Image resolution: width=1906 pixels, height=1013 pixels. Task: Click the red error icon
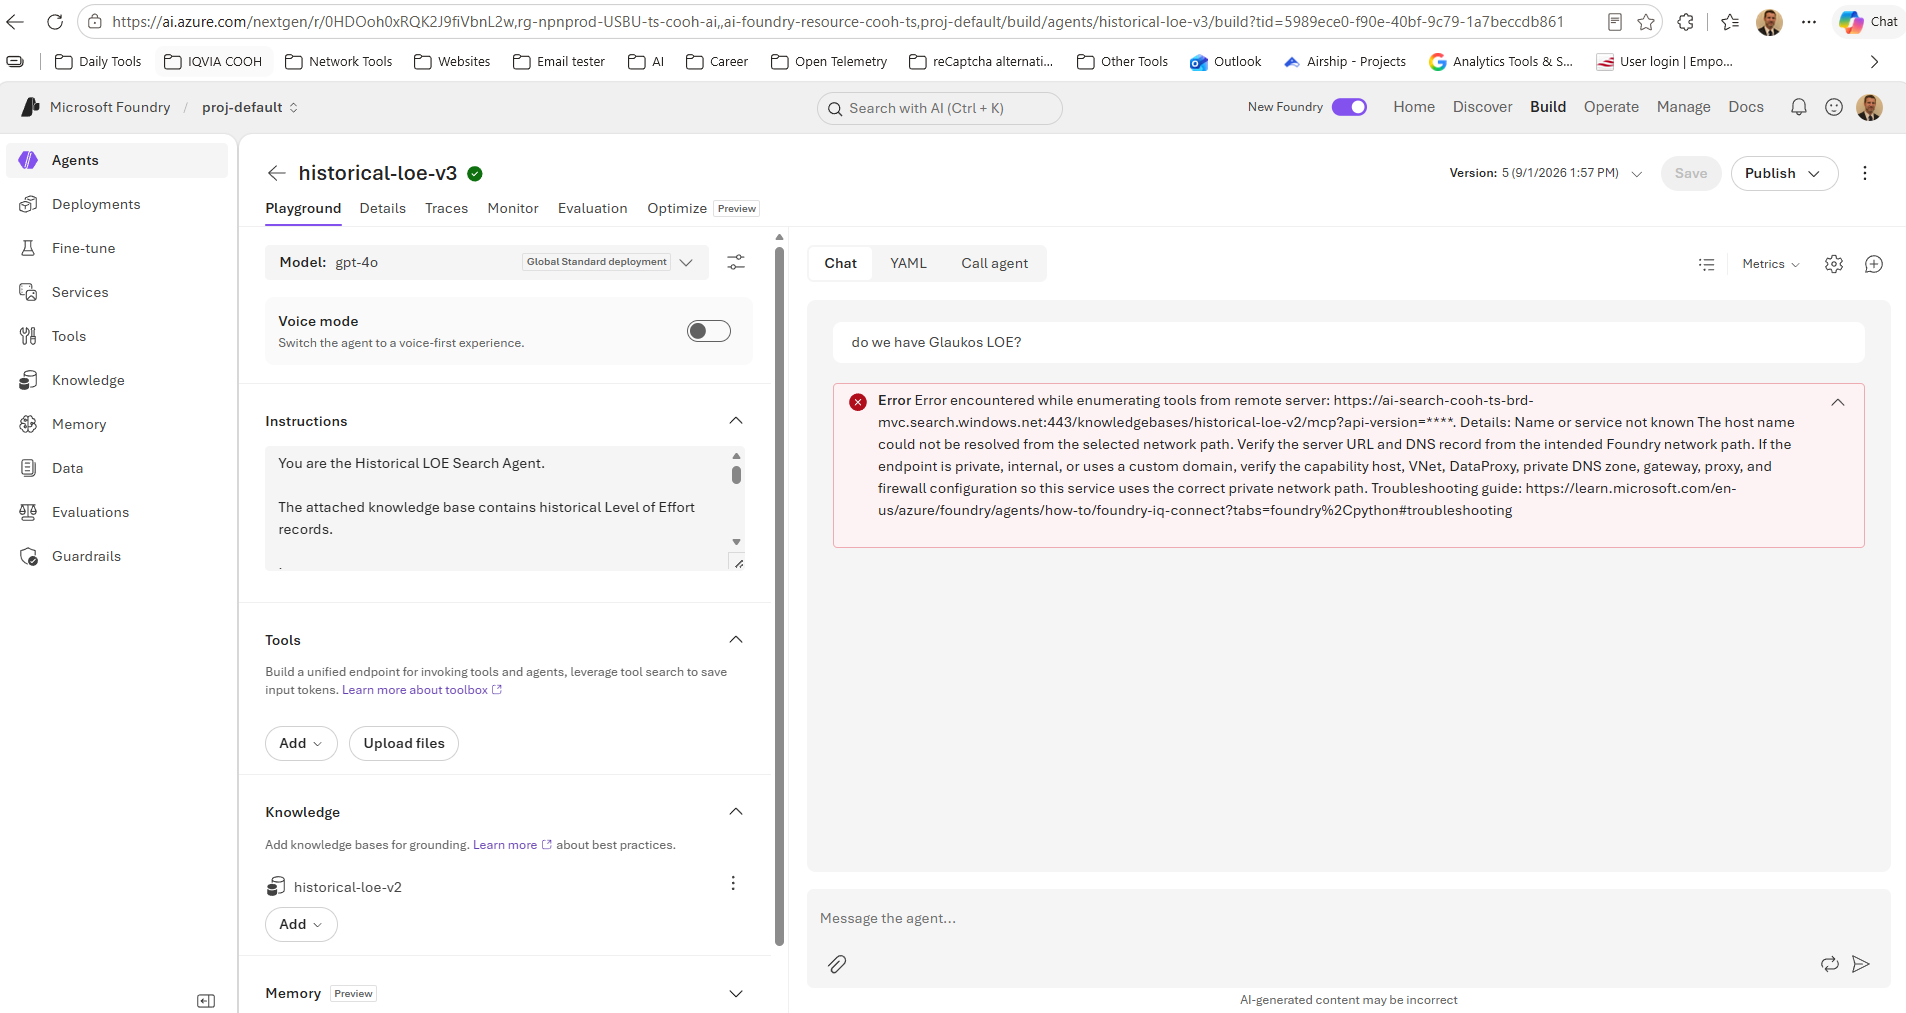click(858, 402)
